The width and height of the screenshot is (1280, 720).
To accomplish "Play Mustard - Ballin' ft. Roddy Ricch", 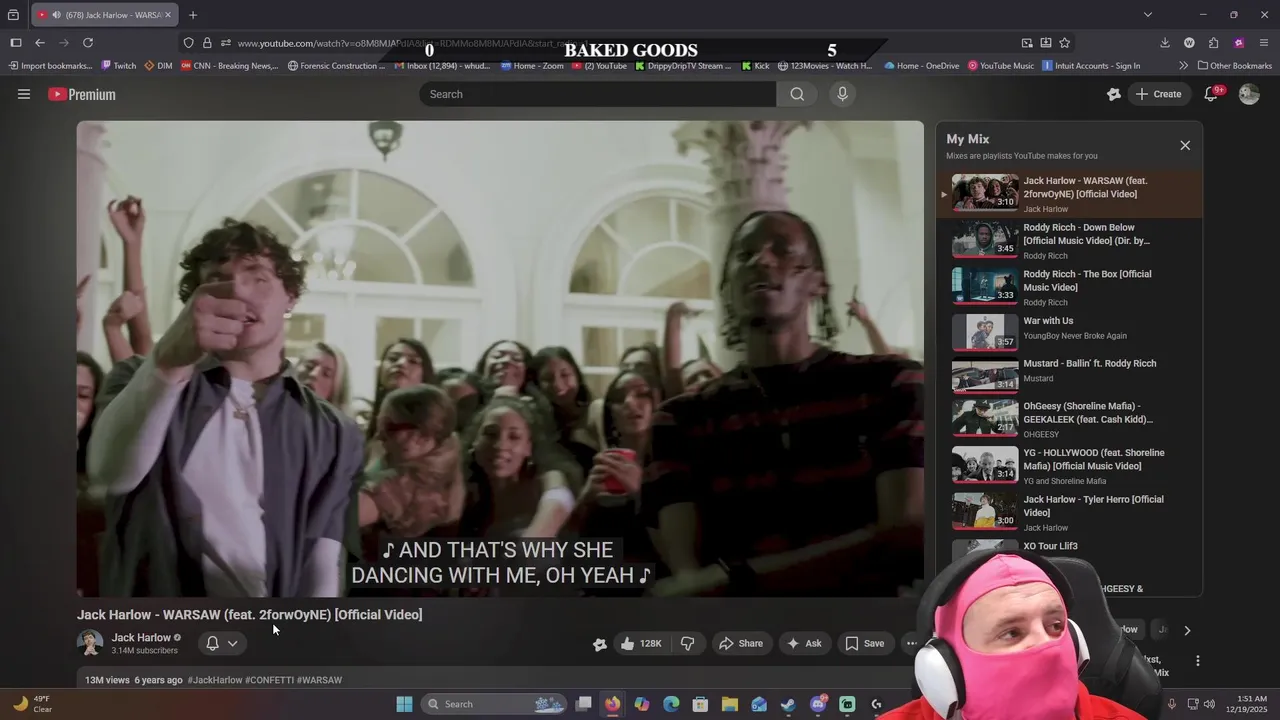I will pos(1069,376).
